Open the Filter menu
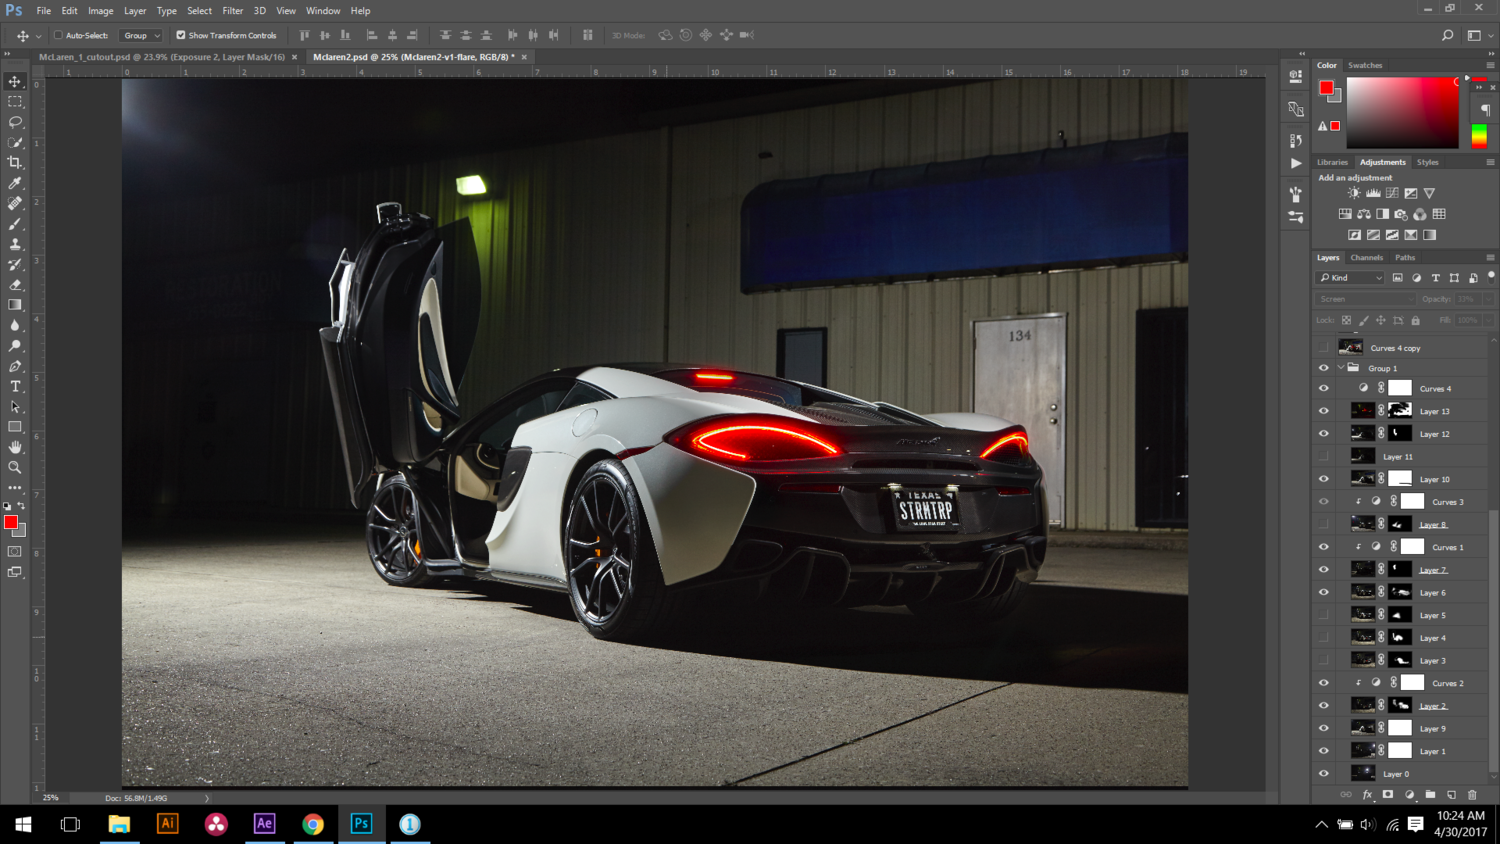 pyautogui.click(x=232, y=11)
